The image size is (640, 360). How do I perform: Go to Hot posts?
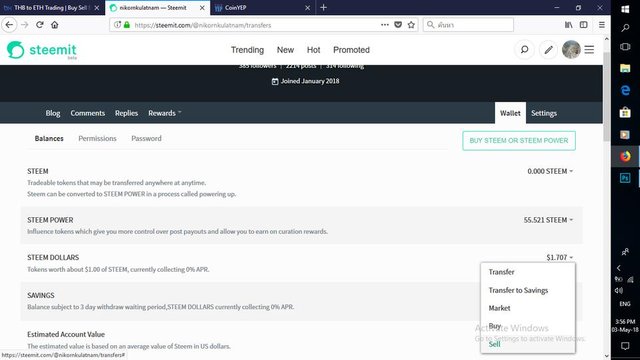[313, 50]
